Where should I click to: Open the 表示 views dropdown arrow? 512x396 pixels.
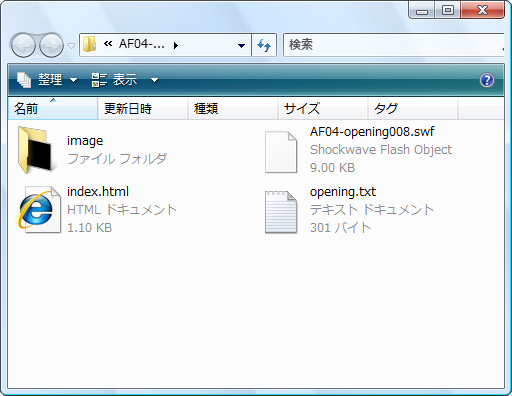click(x=154, y=80)
